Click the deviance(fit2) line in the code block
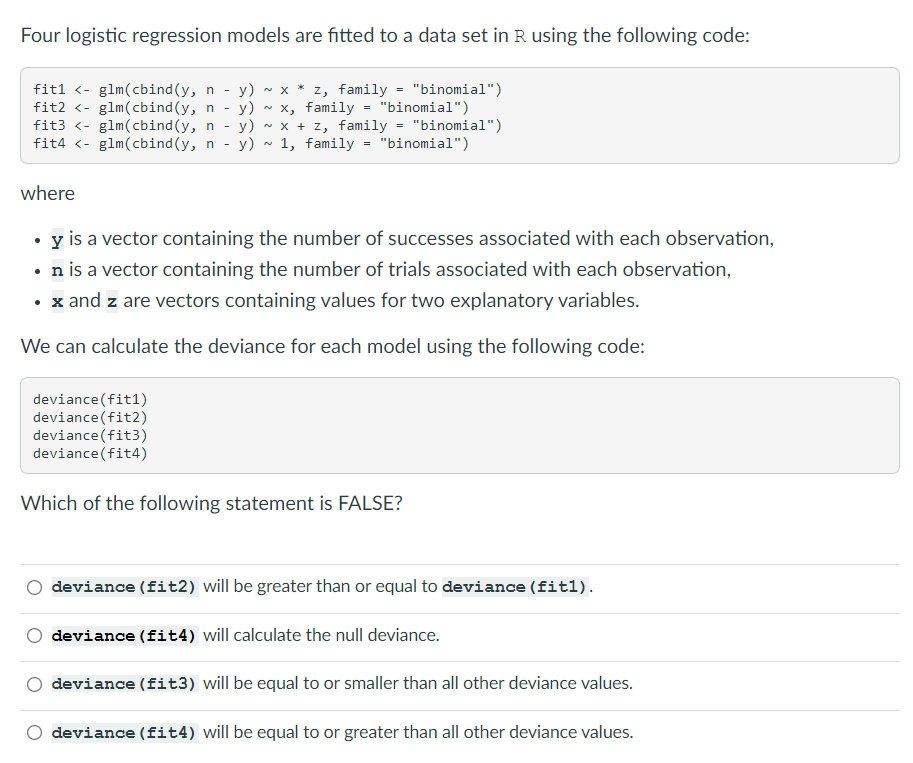Image resolution: width=913 pixels, height=763 pixels. point(90,418)
